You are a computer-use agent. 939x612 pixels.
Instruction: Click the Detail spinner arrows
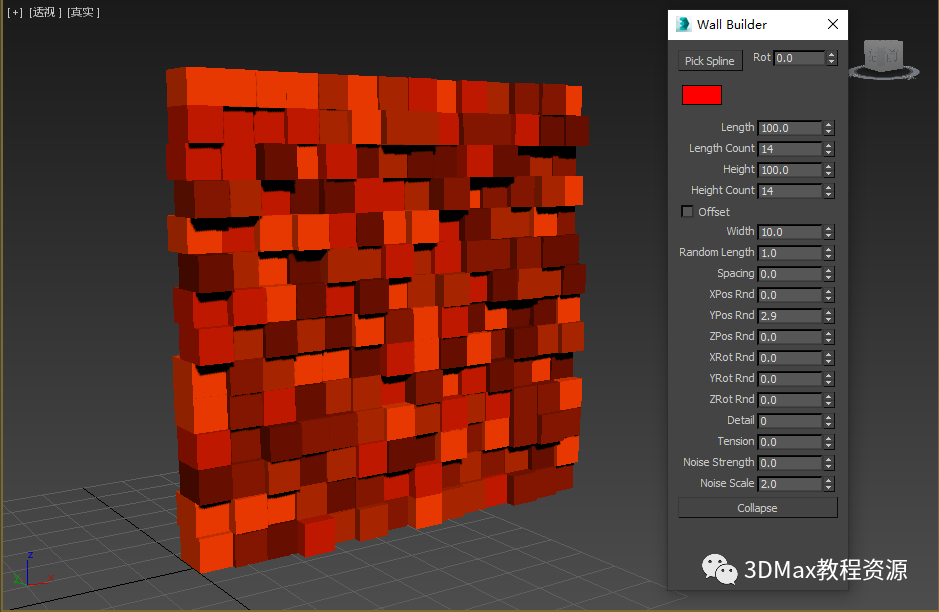click(x=829, y=421)
